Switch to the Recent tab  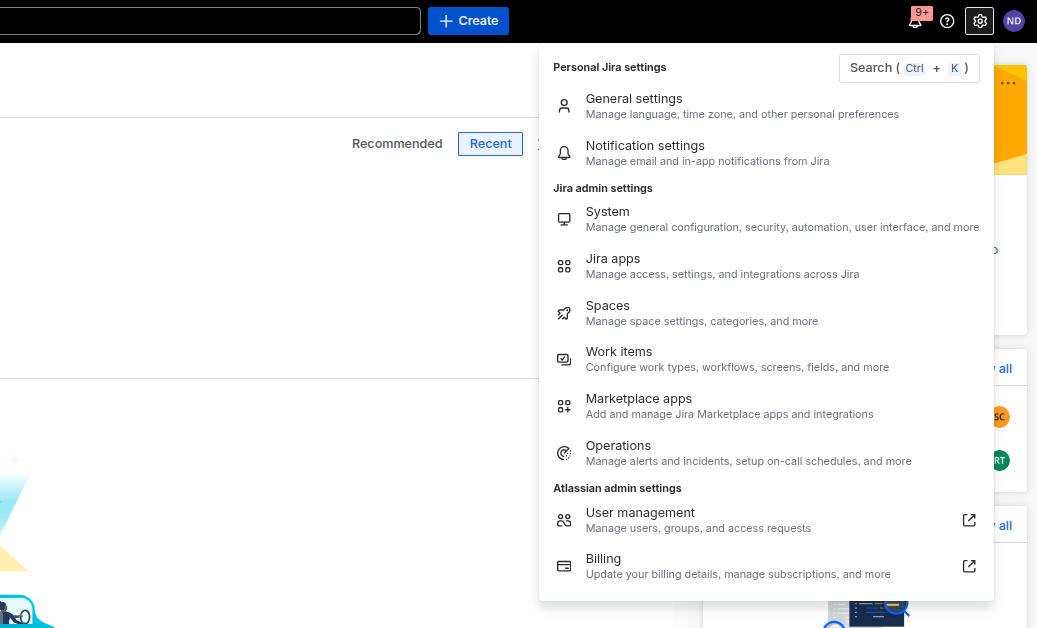[x=490, y=144]
